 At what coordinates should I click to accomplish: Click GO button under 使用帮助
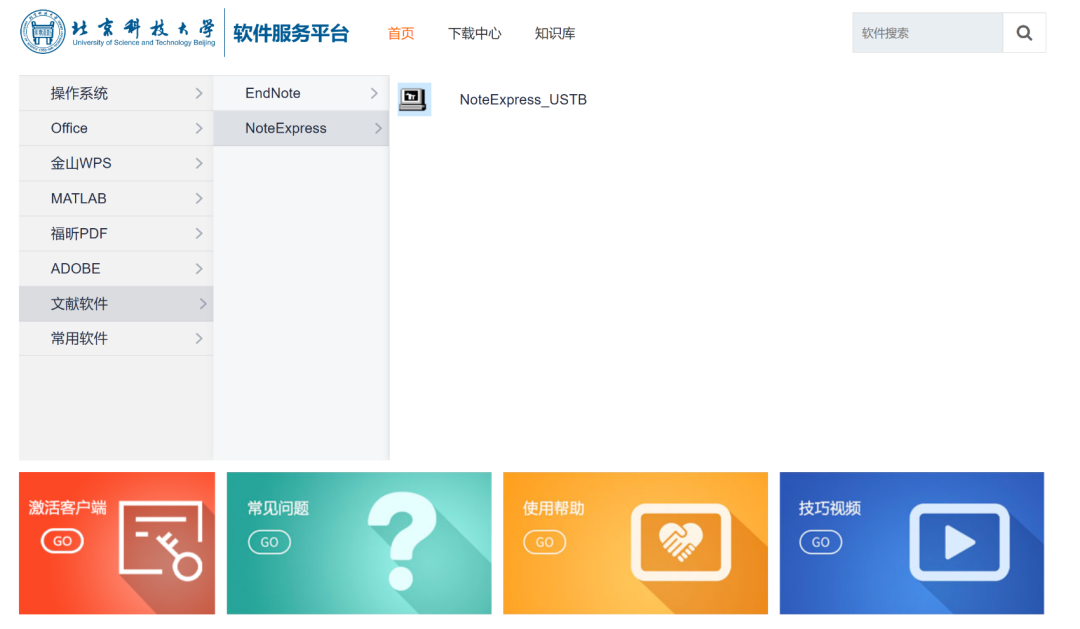tap(545, 542)
